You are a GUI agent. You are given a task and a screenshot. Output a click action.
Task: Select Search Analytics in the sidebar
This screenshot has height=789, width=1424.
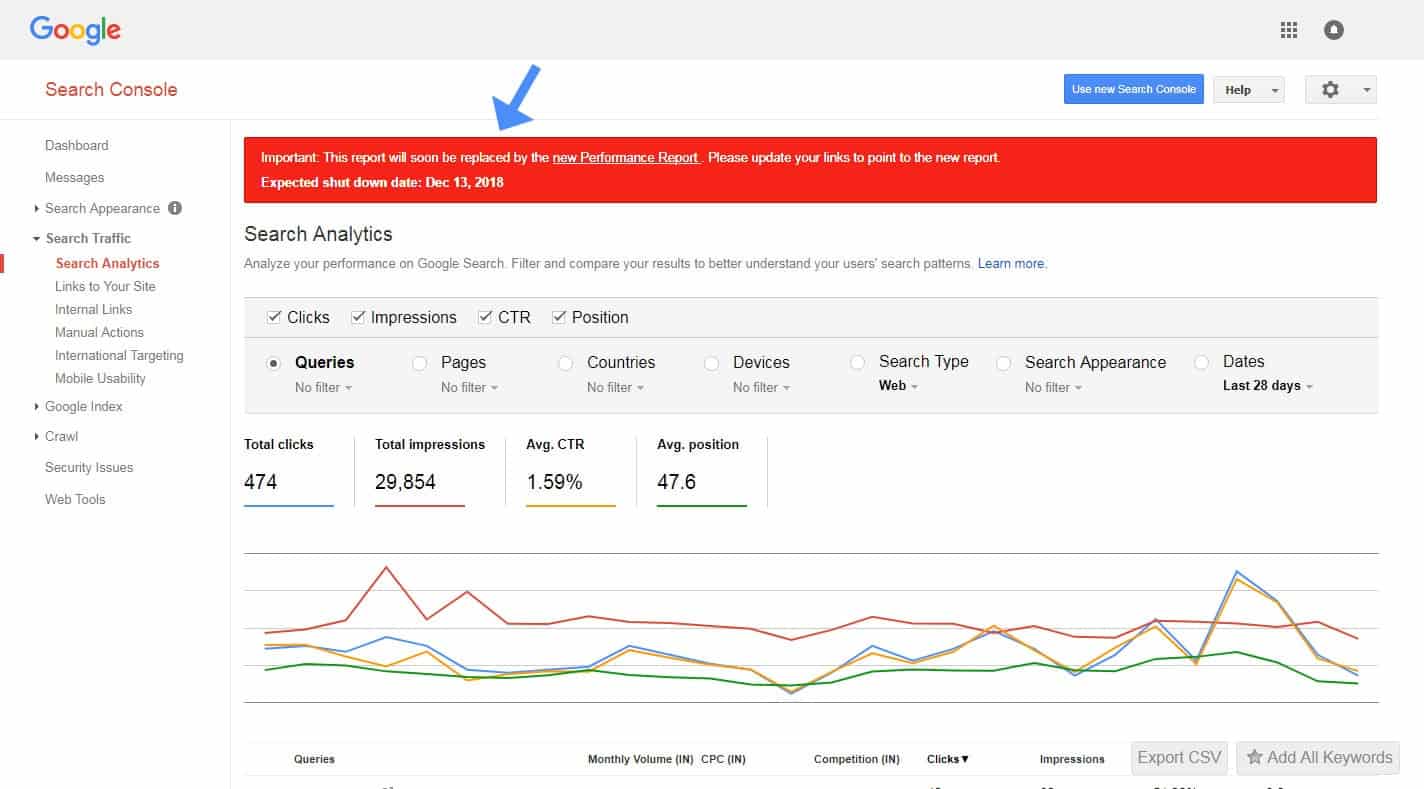107,263
